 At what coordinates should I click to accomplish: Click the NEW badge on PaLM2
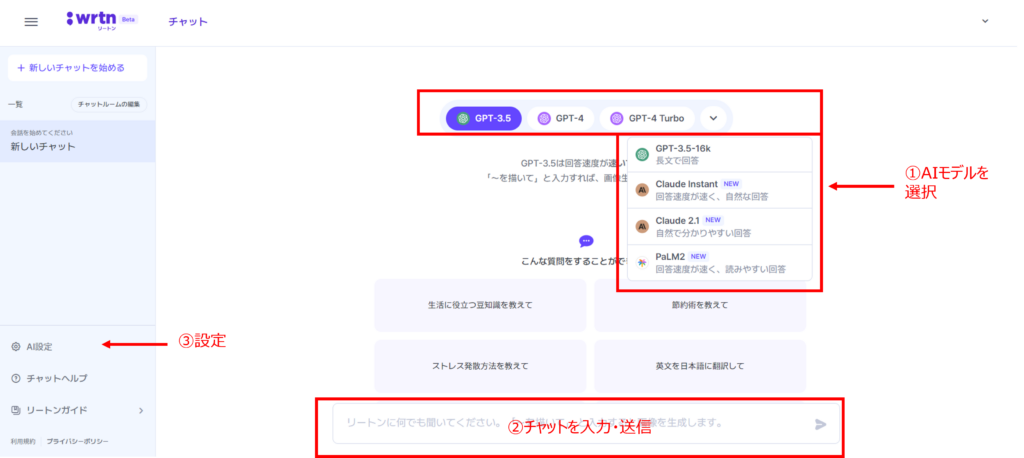[698, 257]
